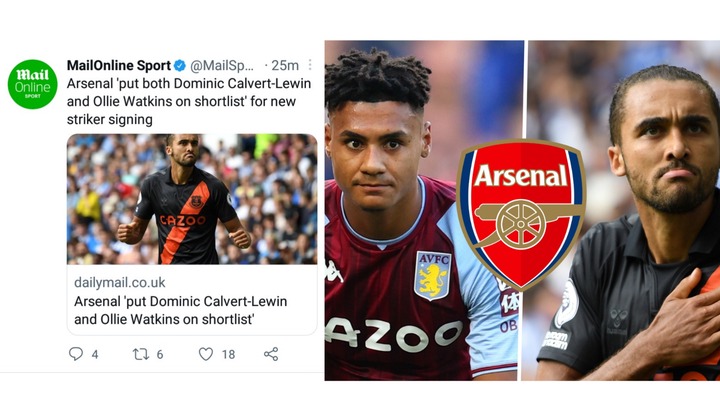Viewport: 720px width, 416px height.
Task: Open the MailOnline Sport account name
Action: [119, 65]
